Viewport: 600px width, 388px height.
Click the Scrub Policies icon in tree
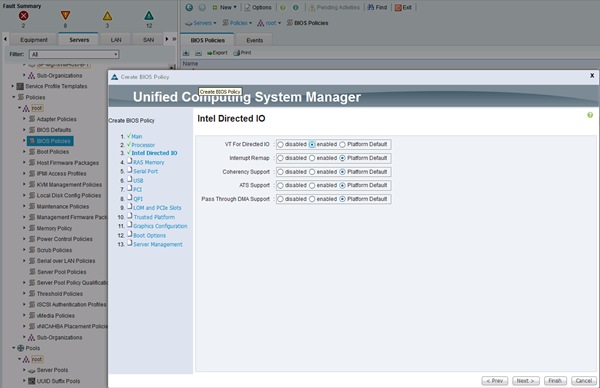coord(33,250)
